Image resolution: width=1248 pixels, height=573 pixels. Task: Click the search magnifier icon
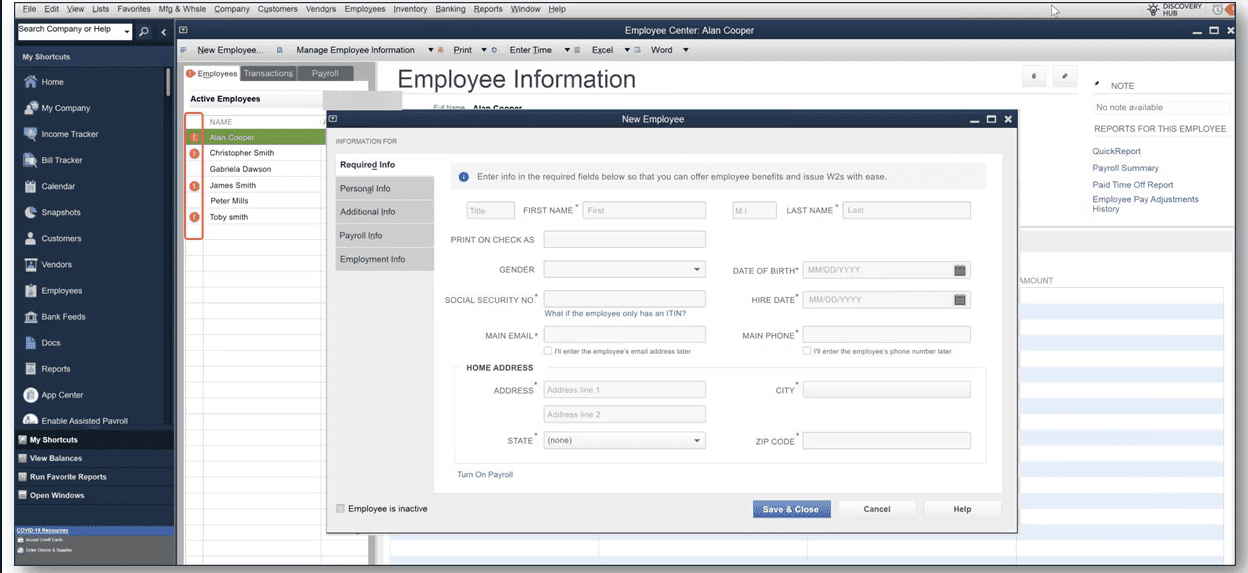click(x=144, y=31)
